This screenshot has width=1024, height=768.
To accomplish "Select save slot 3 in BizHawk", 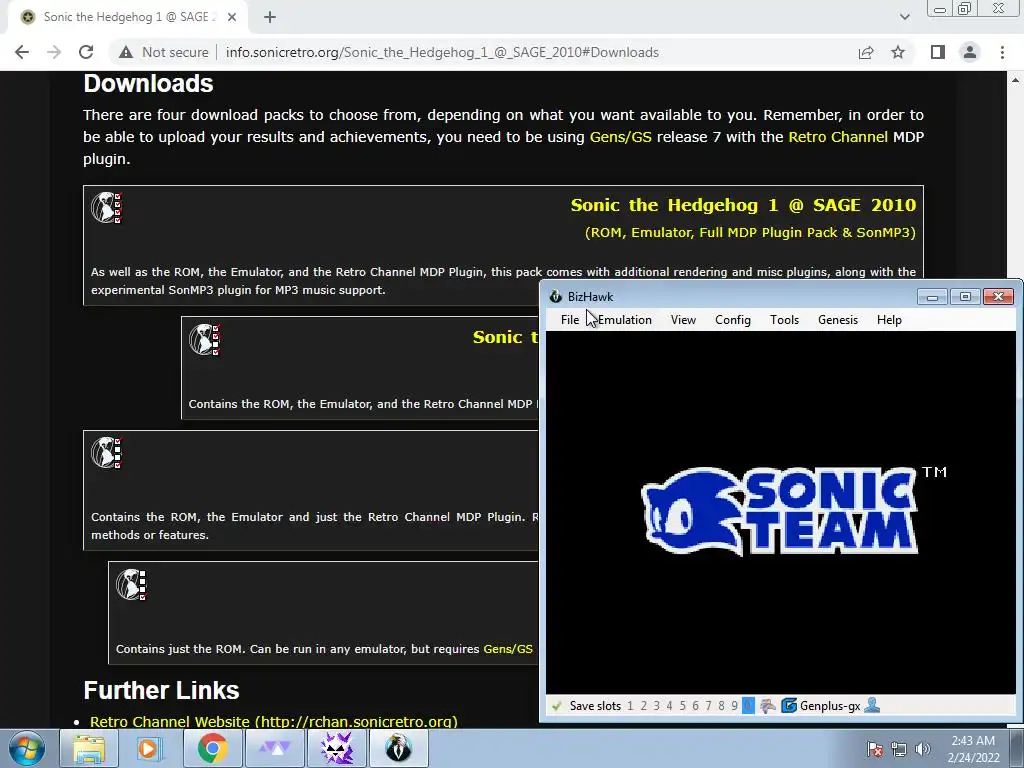I will point(656,706).
